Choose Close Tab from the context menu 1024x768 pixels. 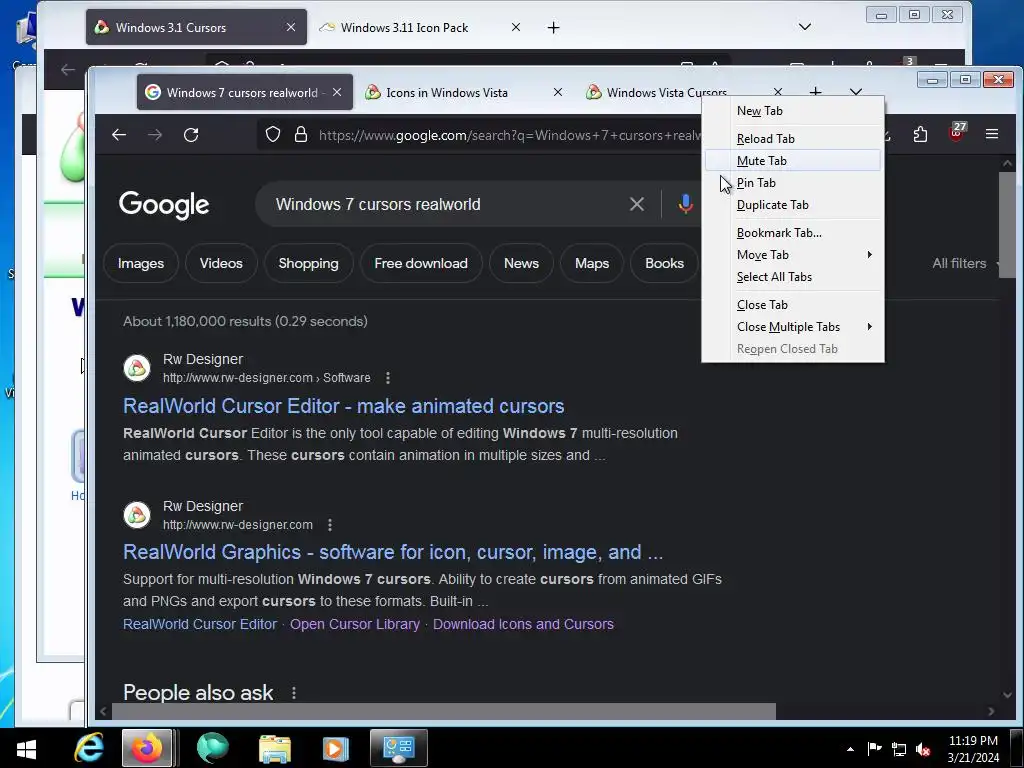793,304
